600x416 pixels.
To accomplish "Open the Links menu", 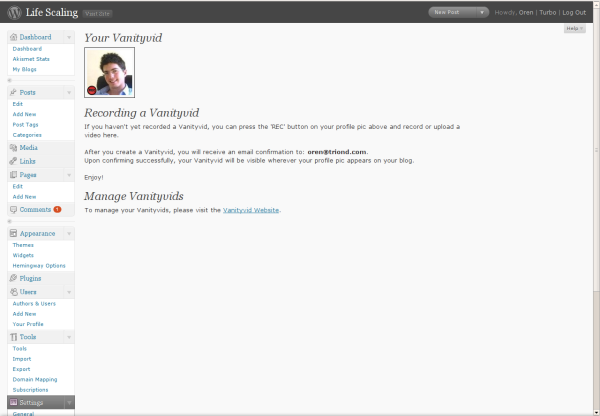I will pos(28,161).
